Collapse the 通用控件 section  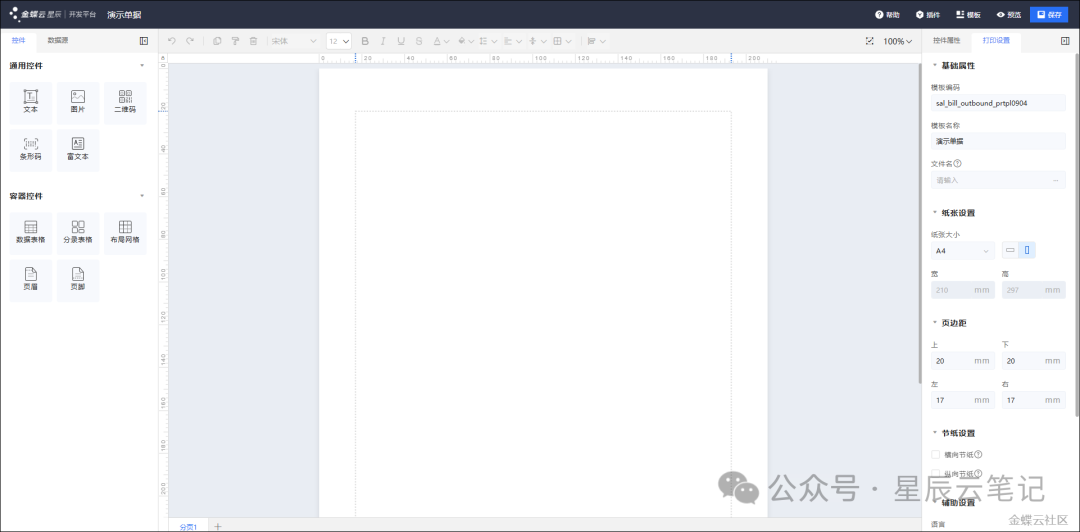141,66
